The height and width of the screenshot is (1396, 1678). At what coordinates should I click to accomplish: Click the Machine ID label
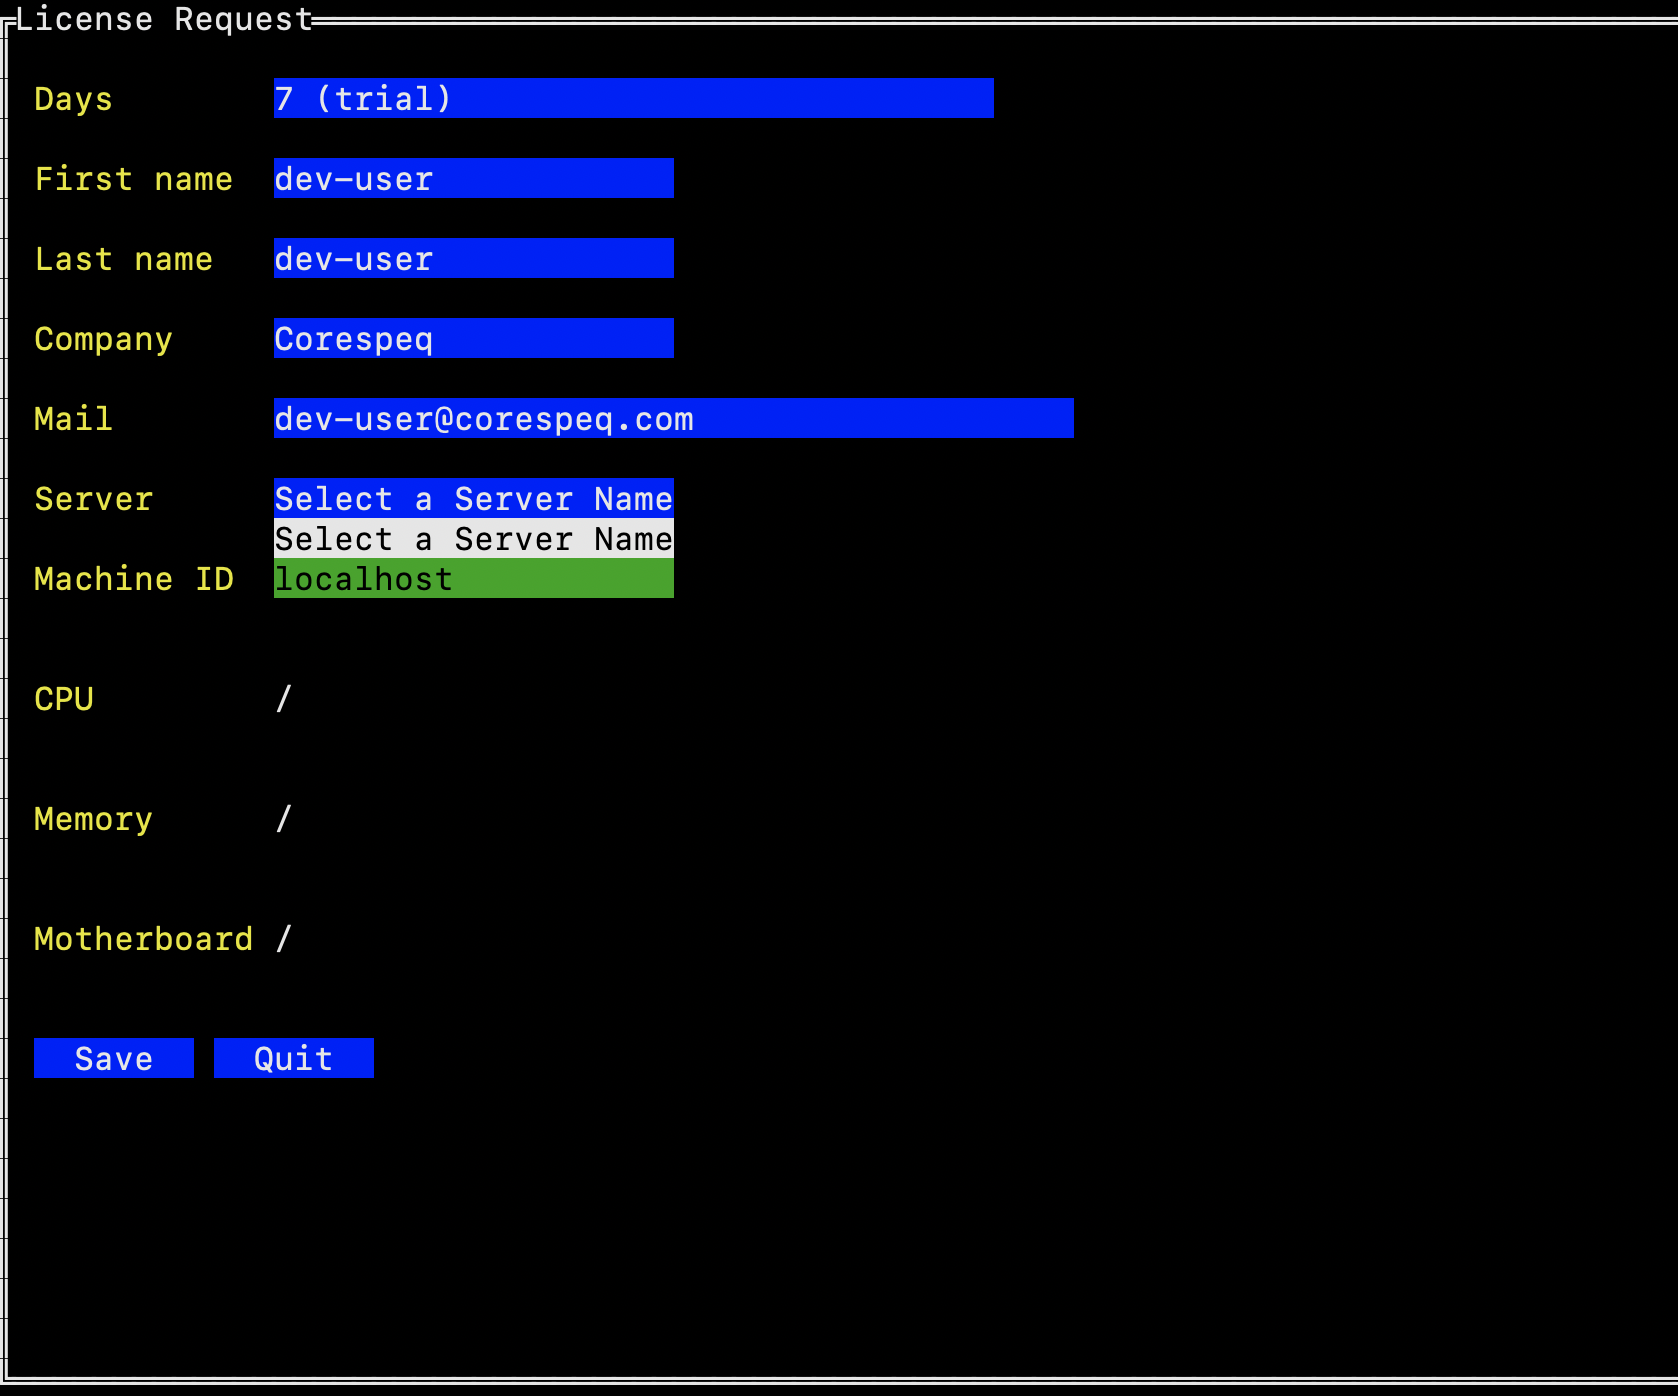tap(133, 579)
